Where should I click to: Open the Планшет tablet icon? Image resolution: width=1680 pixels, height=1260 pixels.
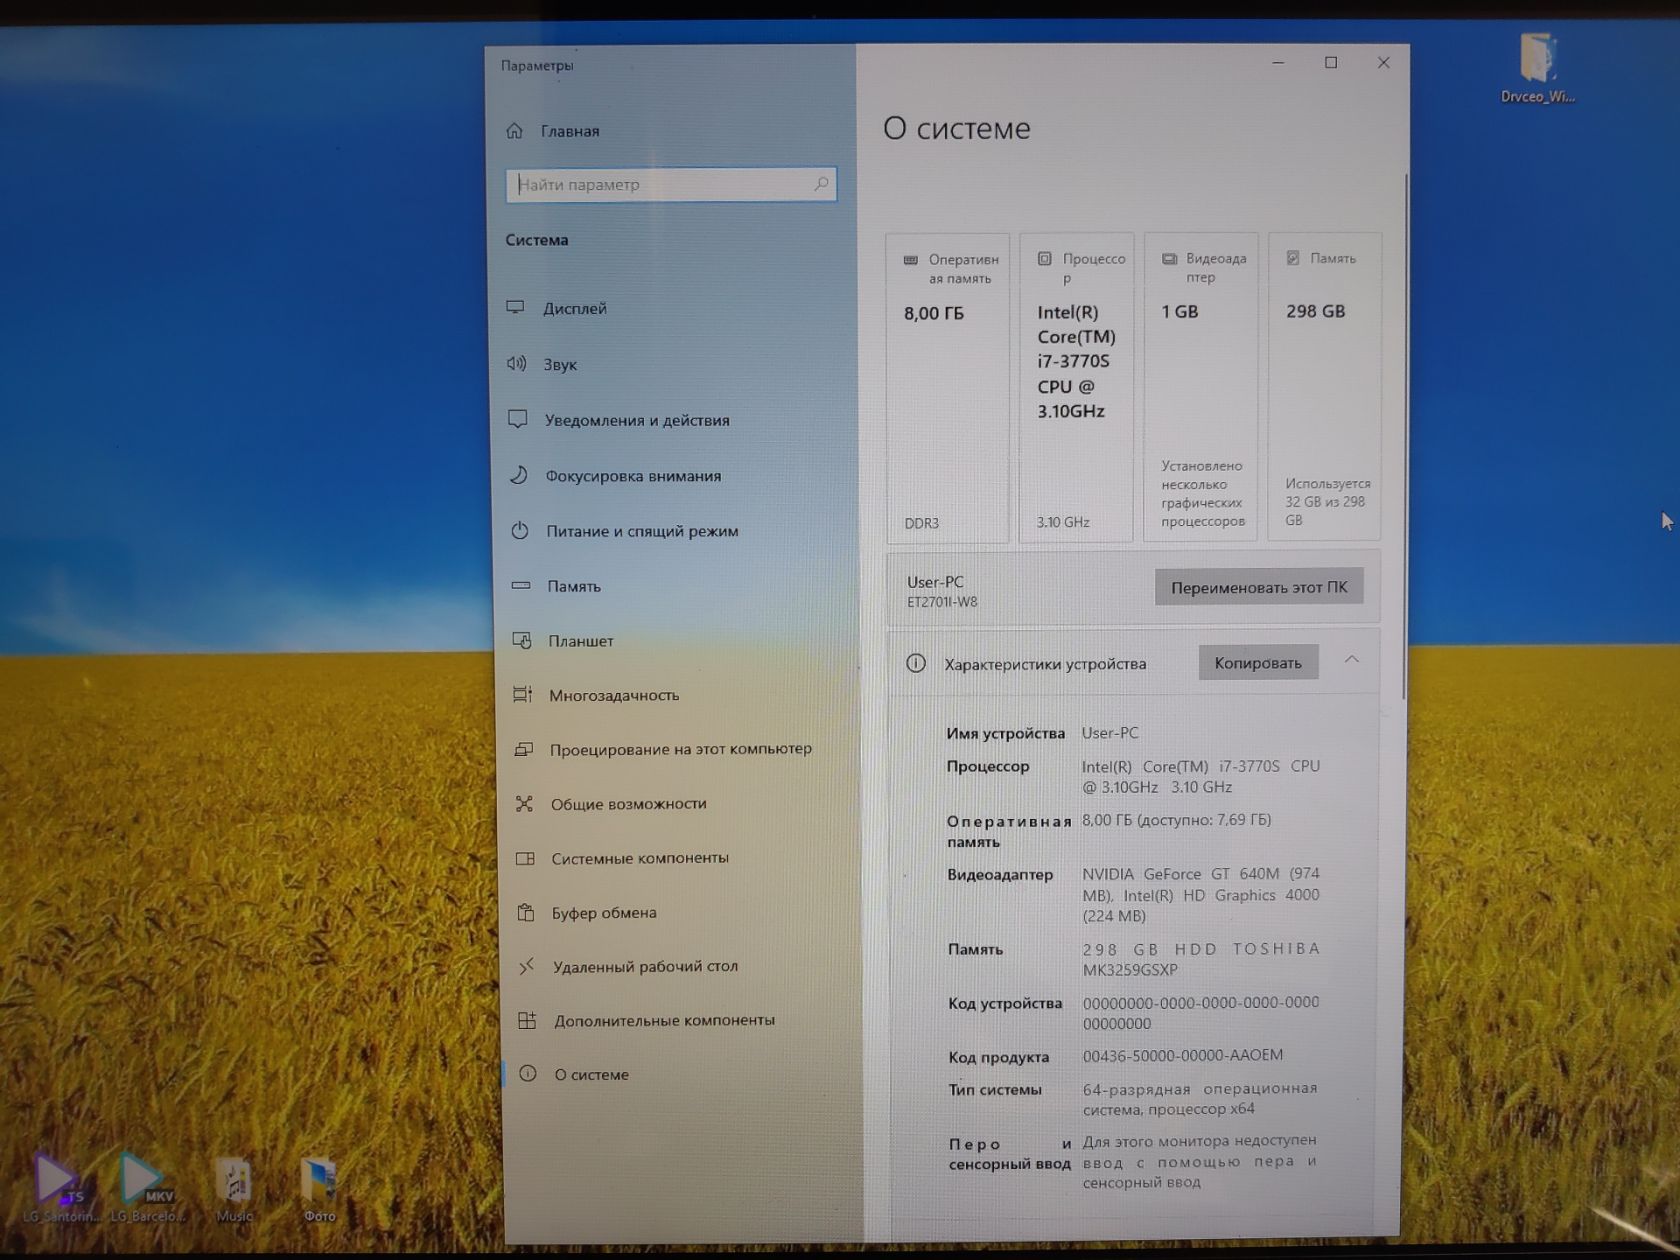click(522, 640)
